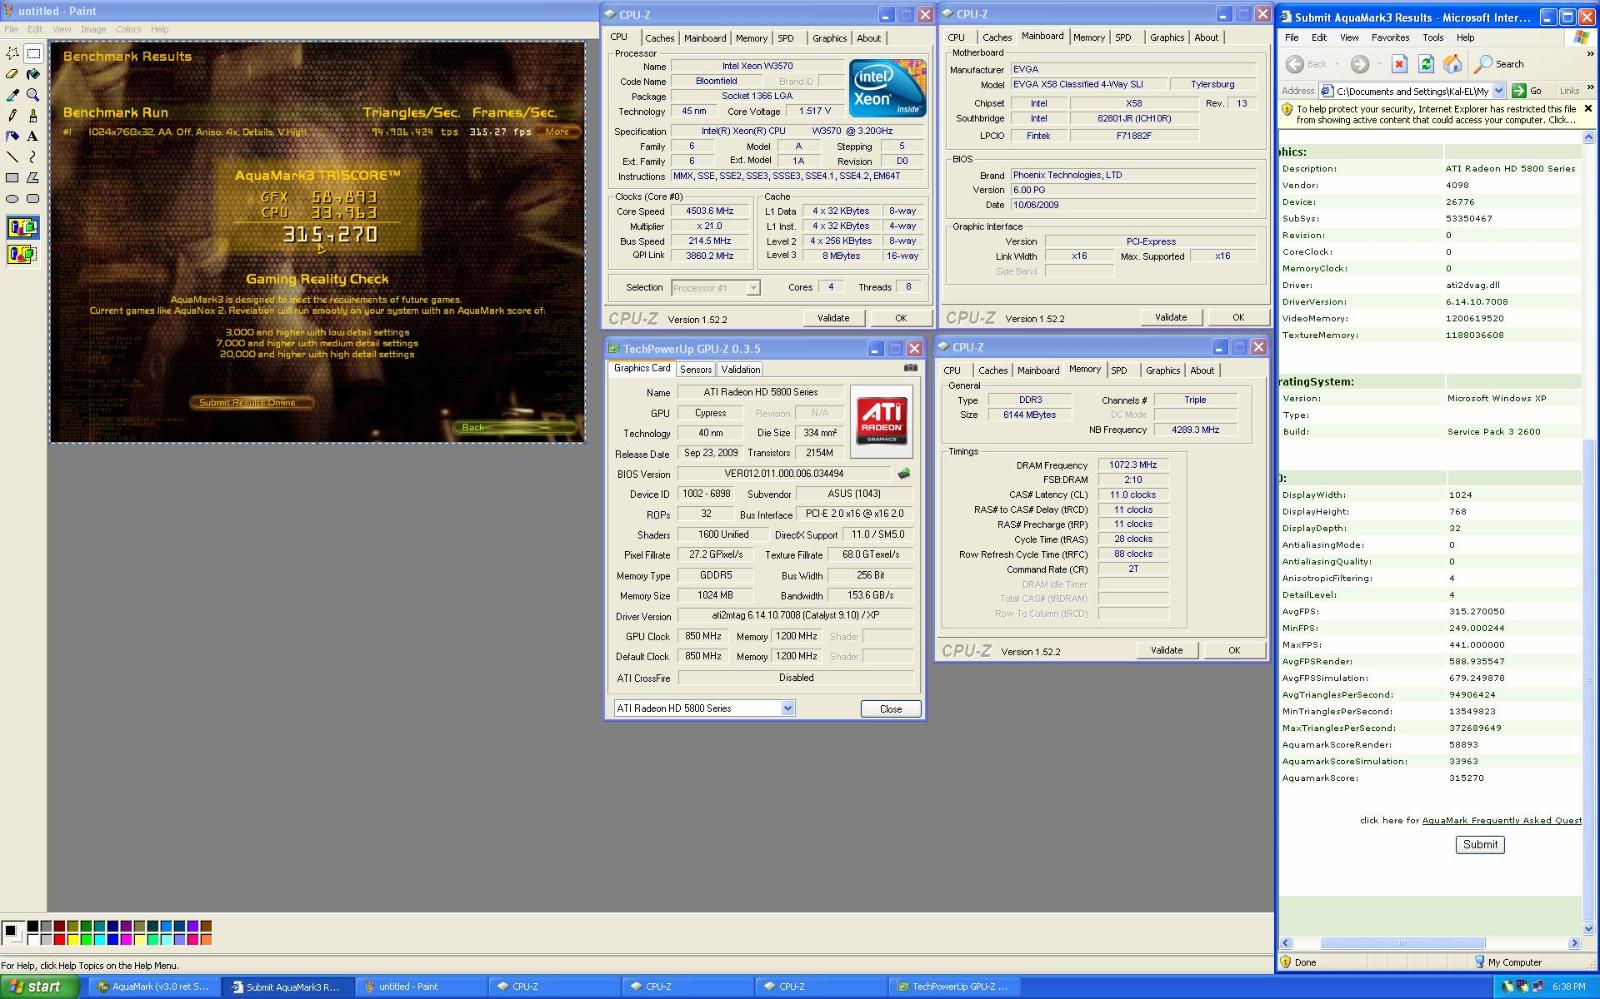Open Graphics tab in the Mainboard CPU-Z window

pos(1167,38)
